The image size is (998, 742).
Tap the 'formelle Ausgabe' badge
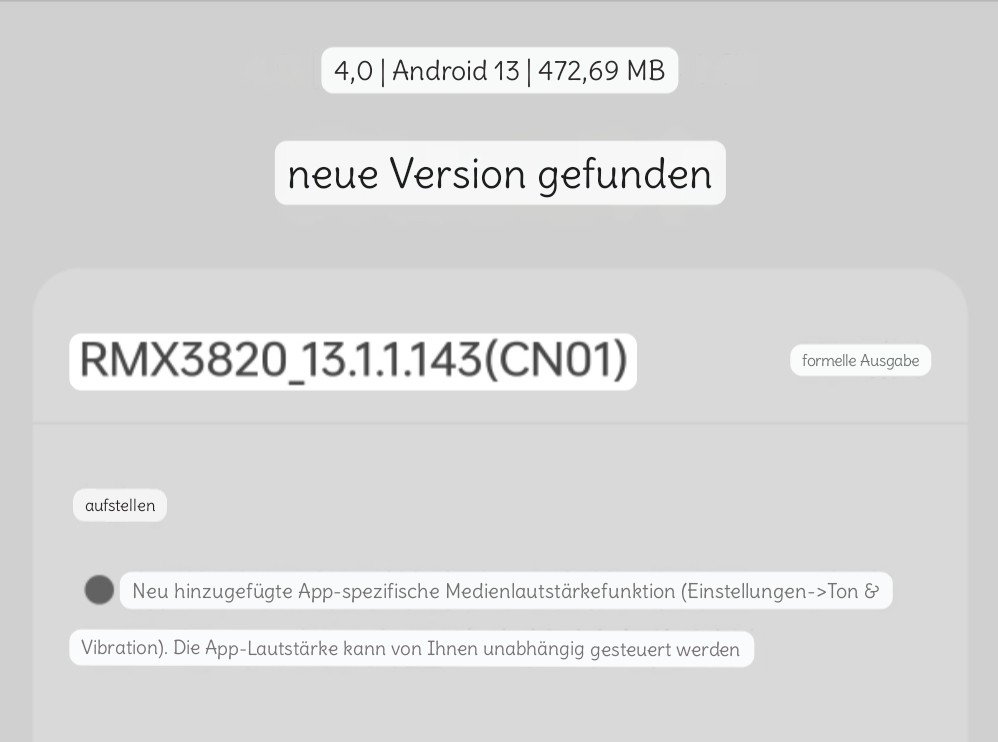coord(861,360)
